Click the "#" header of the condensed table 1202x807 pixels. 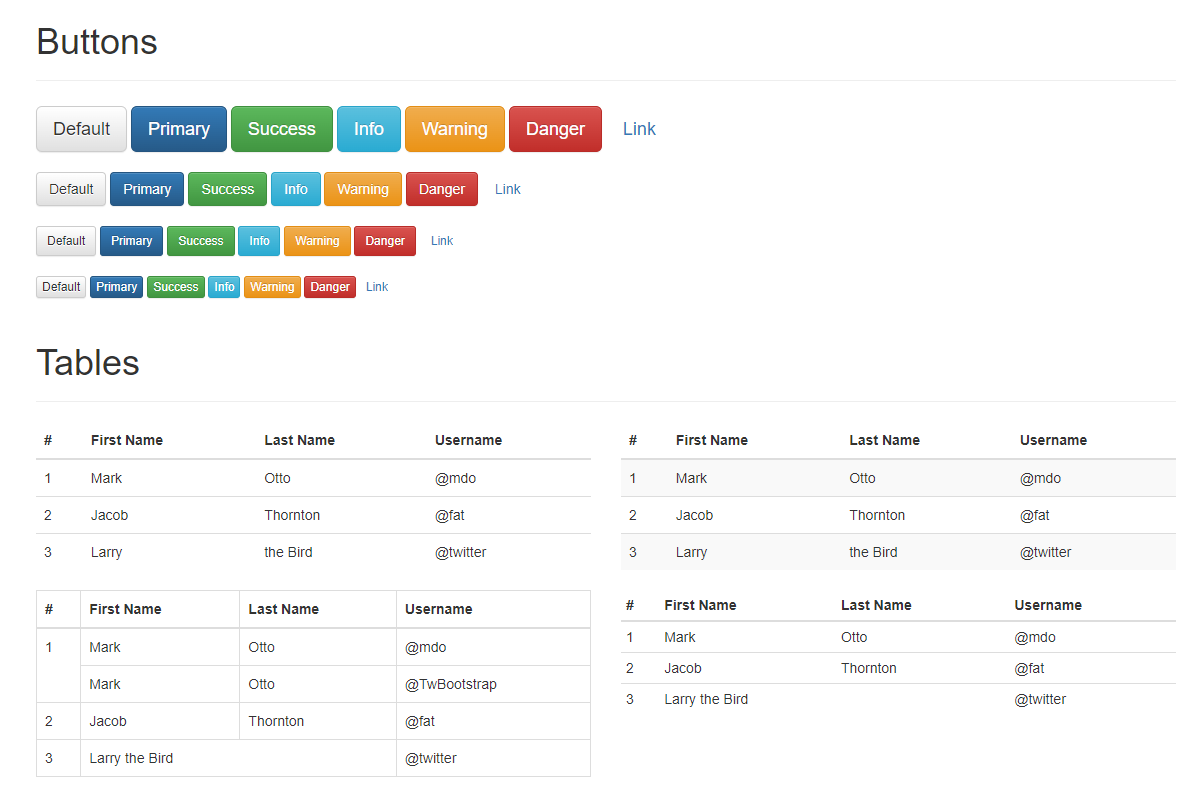[630, 605]
